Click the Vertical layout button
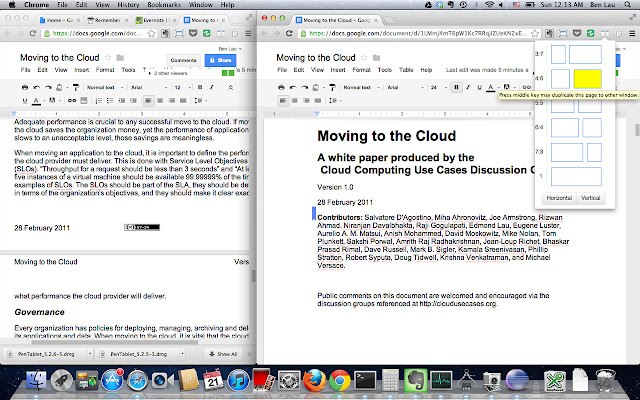The image size is (640, 400). coord(590,198)
